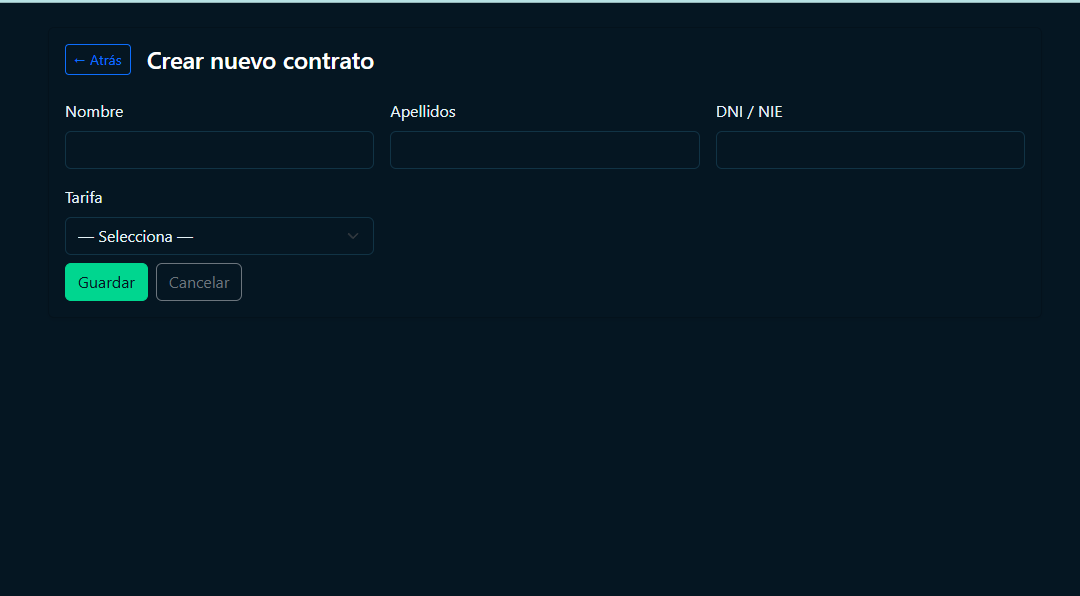Click the chevron icon in the Tarifa selector

(x=352, y=236)
